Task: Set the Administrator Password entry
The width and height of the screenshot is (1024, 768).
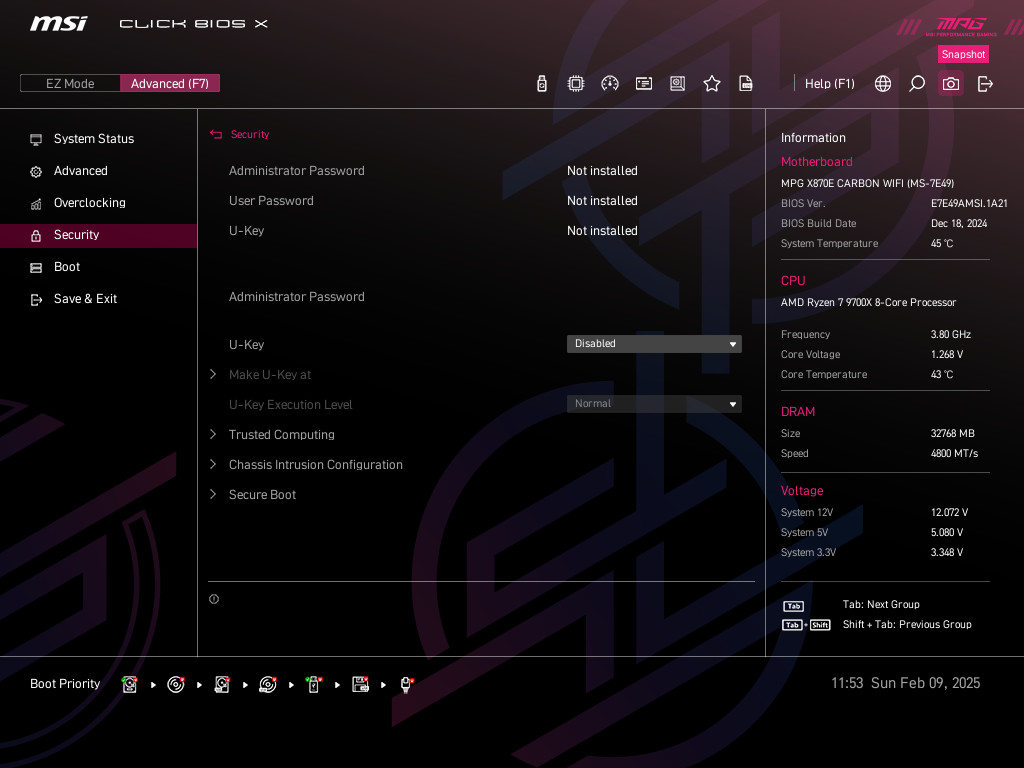Action: tap(297, 297)
